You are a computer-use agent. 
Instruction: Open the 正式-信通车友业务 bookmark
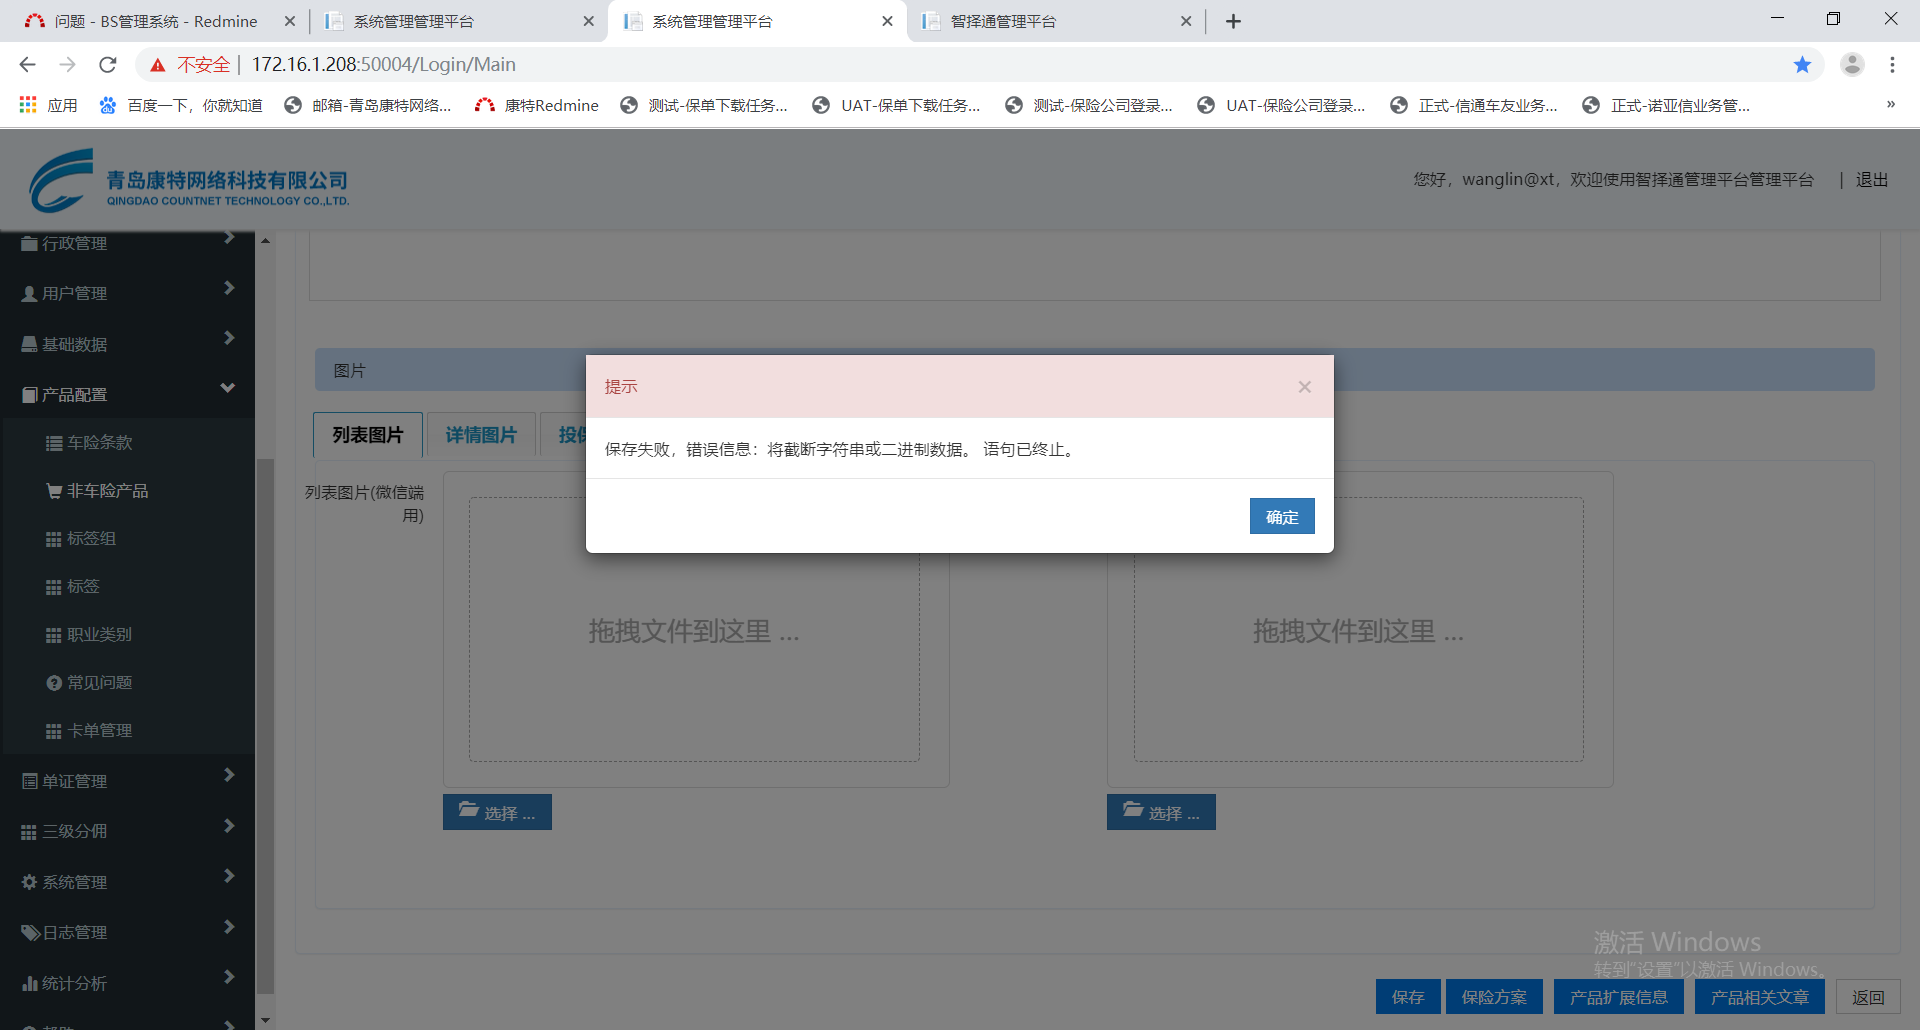coord(1474,105)
